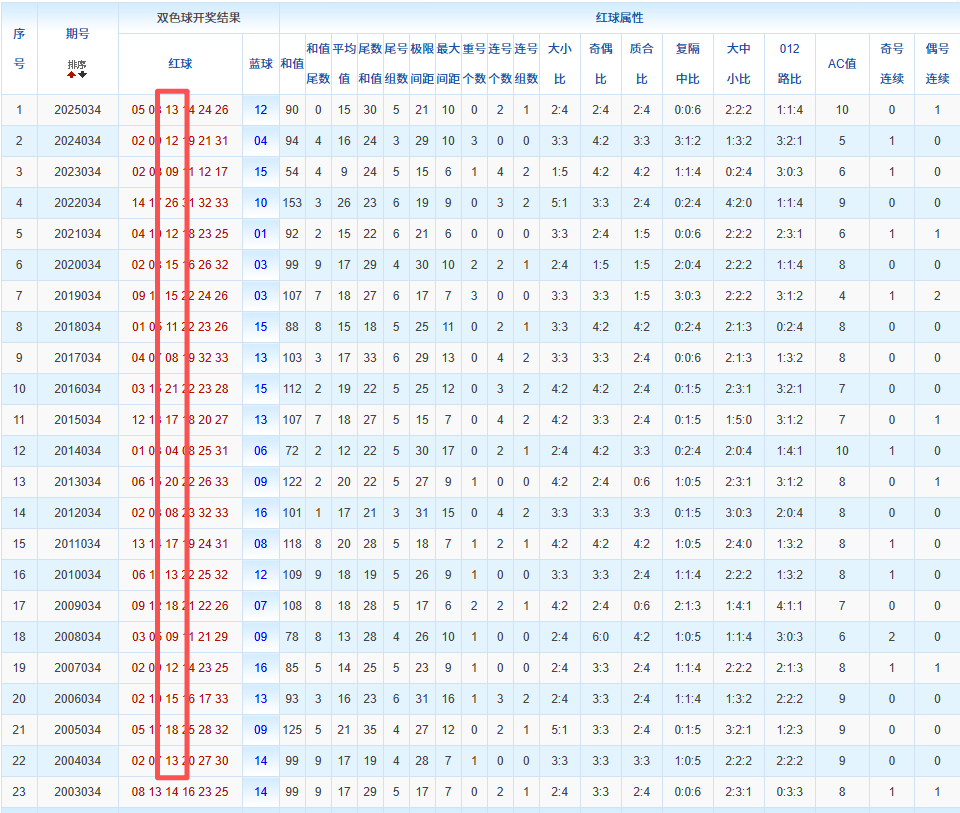The image size is (960, 813).
Task: Select the 红球属性 group header
Action: pyautogui.click(x=619, y=18)
